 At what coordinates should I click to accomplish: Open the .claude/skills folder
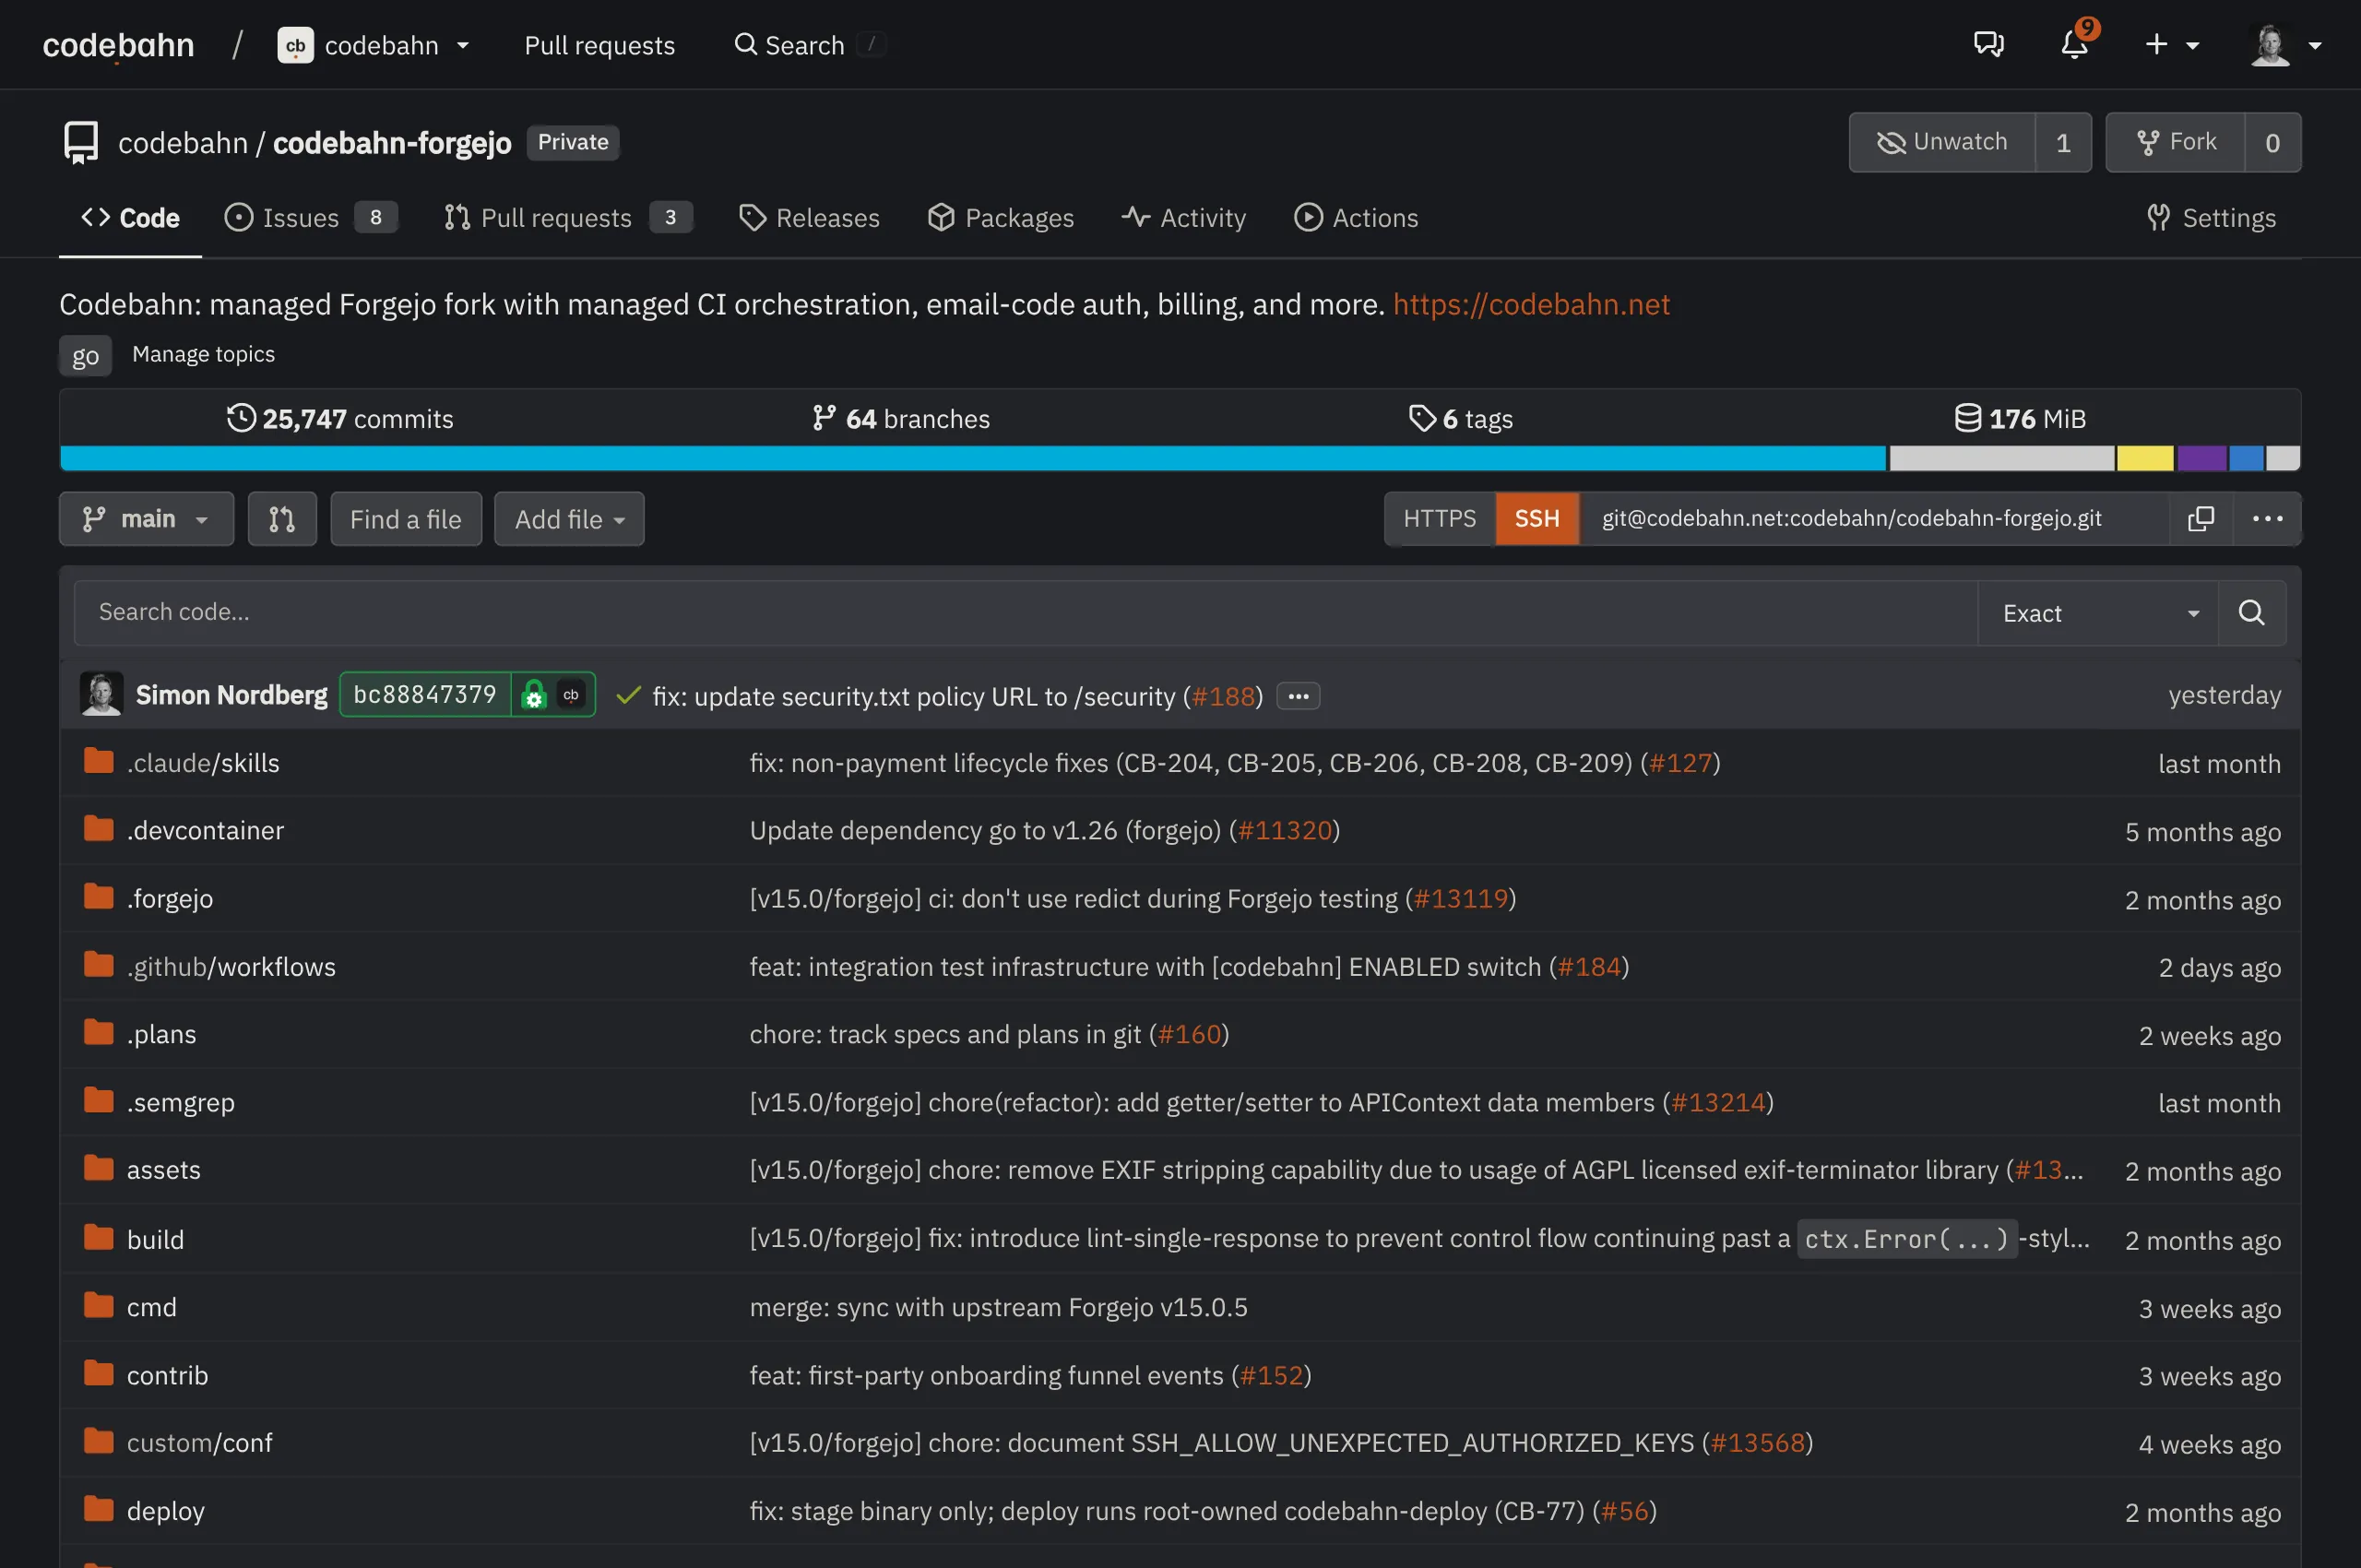click(x=203, y=763)
